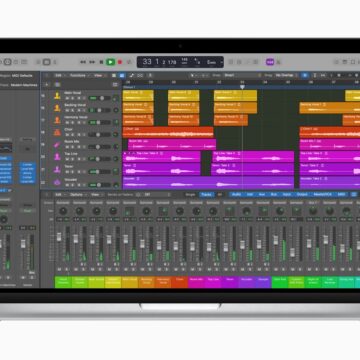Image resolution: width=360 pixels, height=360 pixels.
Task: Click the Stop button in the transport
Action: point(101,62)
